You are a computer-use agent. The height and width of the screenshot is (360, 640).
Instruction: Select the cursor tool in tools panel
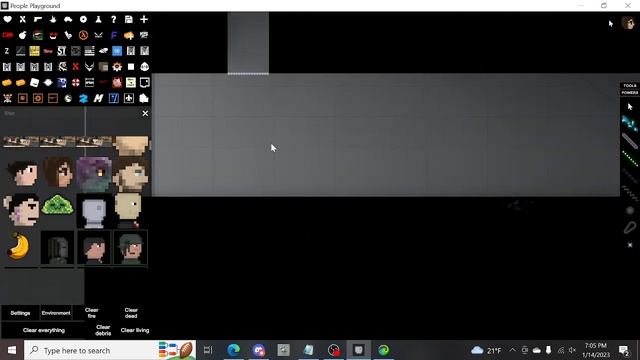630,107
